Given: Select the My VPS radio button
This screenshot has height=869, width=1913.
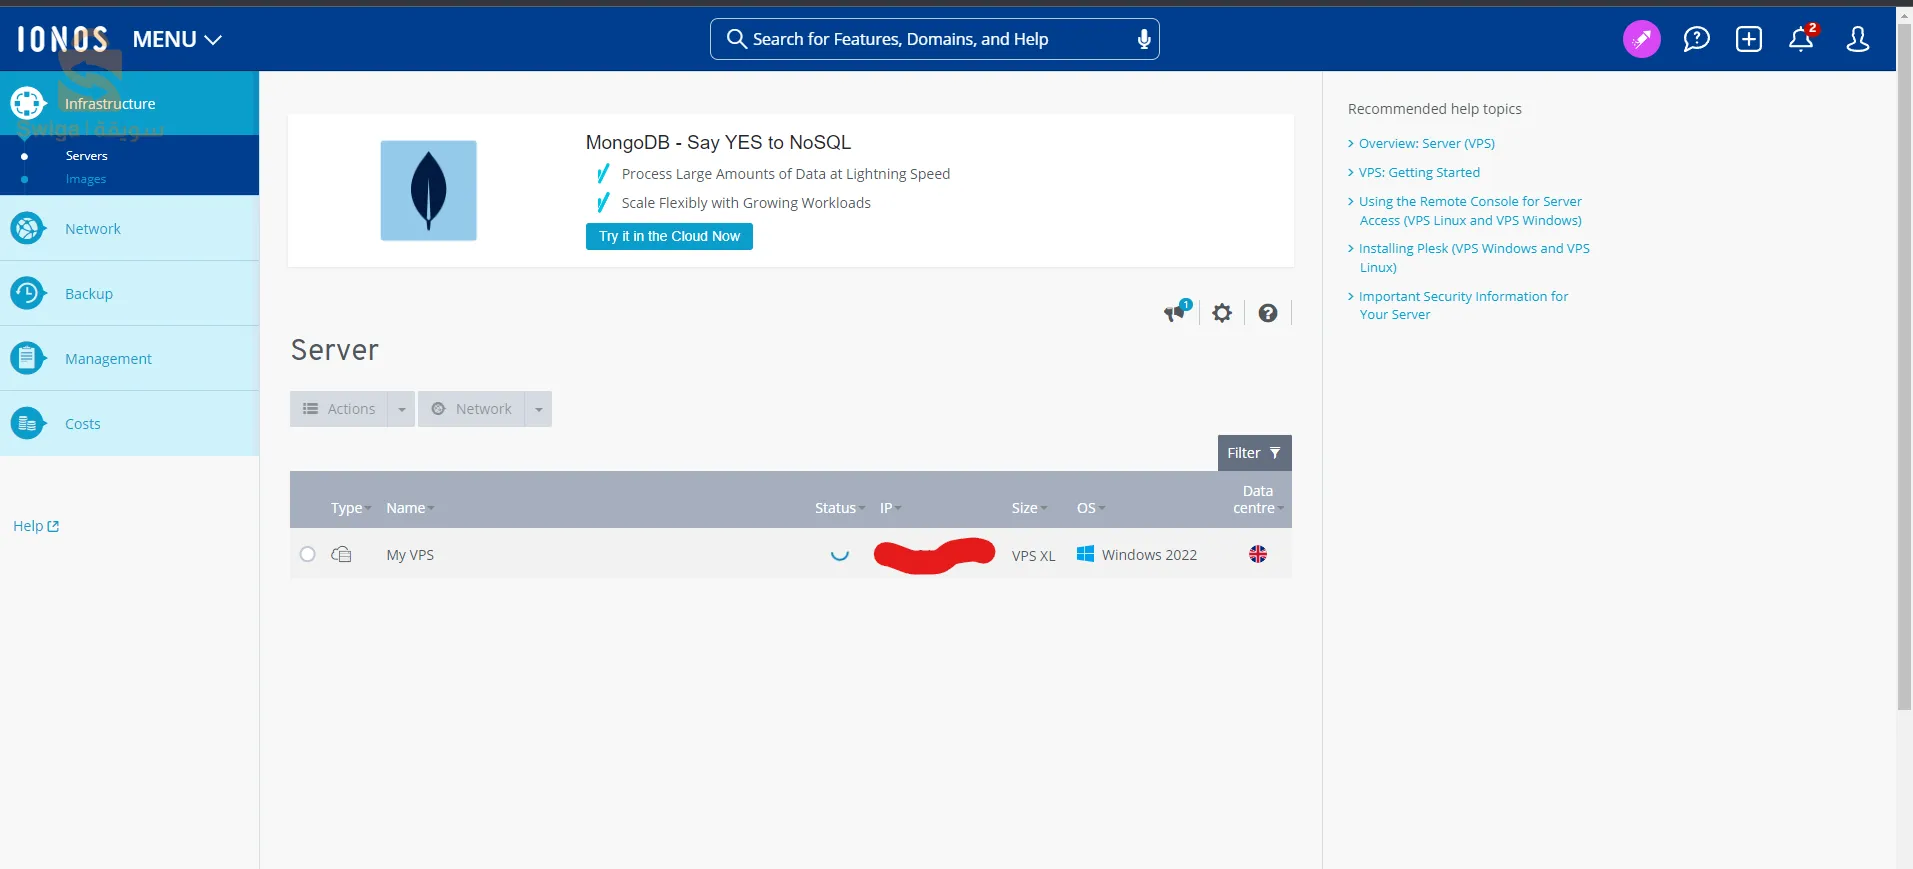Looking at the screenshot, I should 308,554.
